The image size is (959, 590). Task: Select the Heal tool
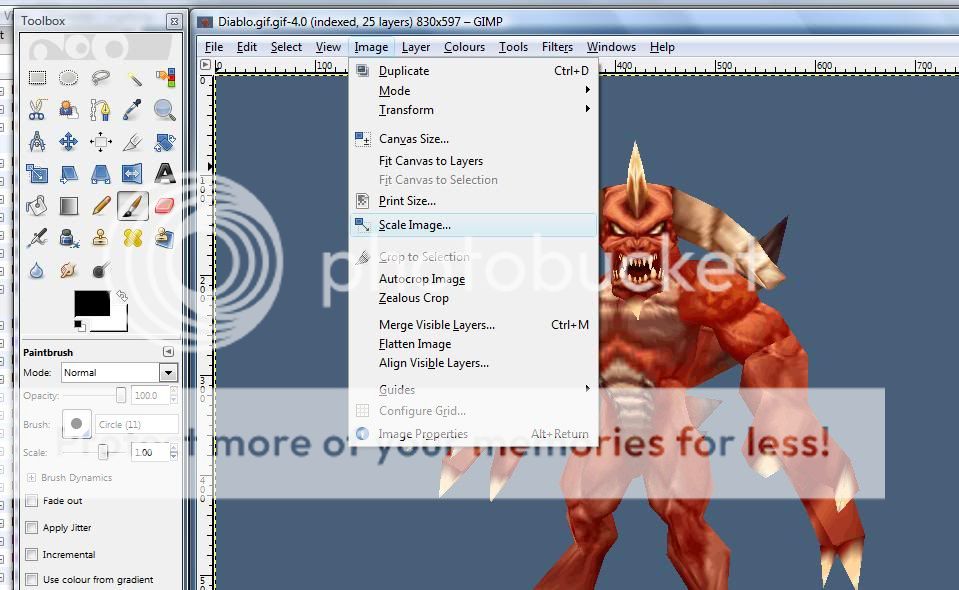click(133, 237)
